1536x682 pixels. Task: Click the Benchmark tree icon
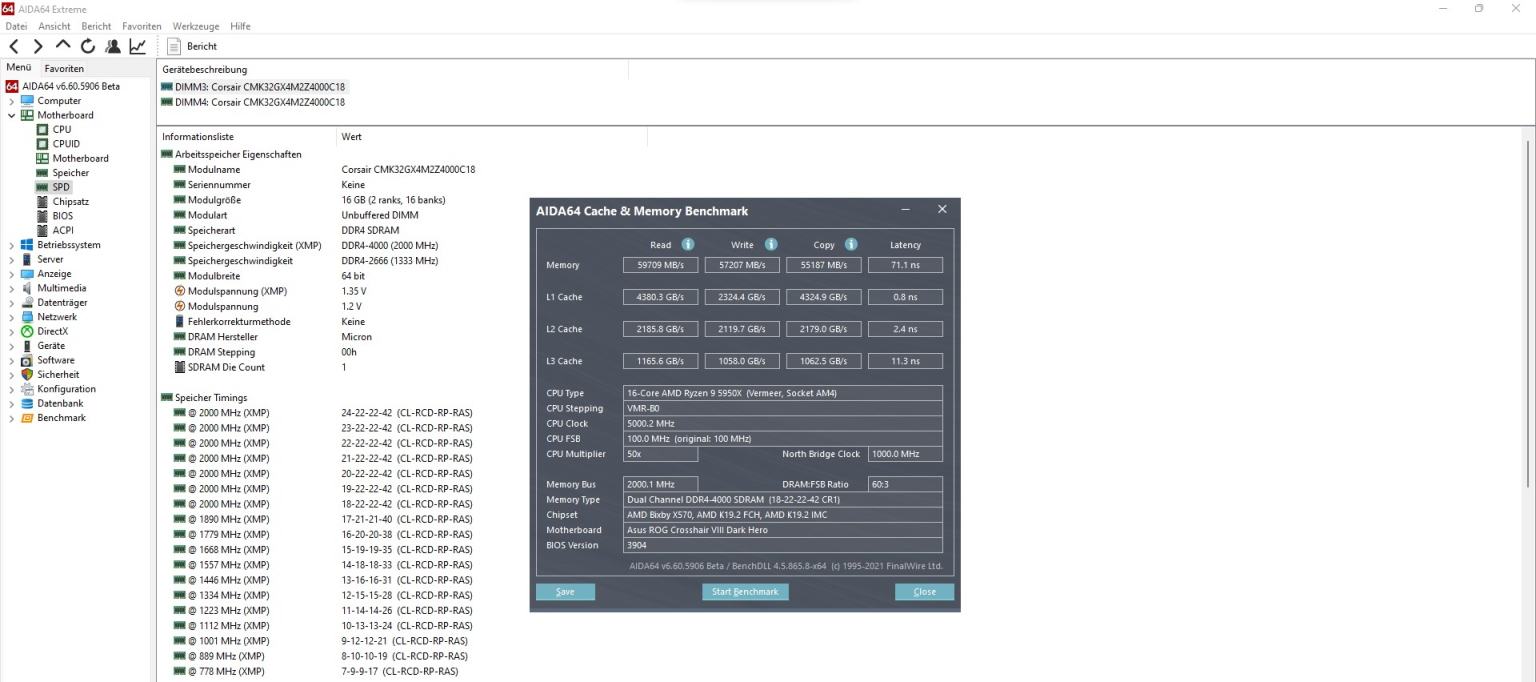(27, 418)
